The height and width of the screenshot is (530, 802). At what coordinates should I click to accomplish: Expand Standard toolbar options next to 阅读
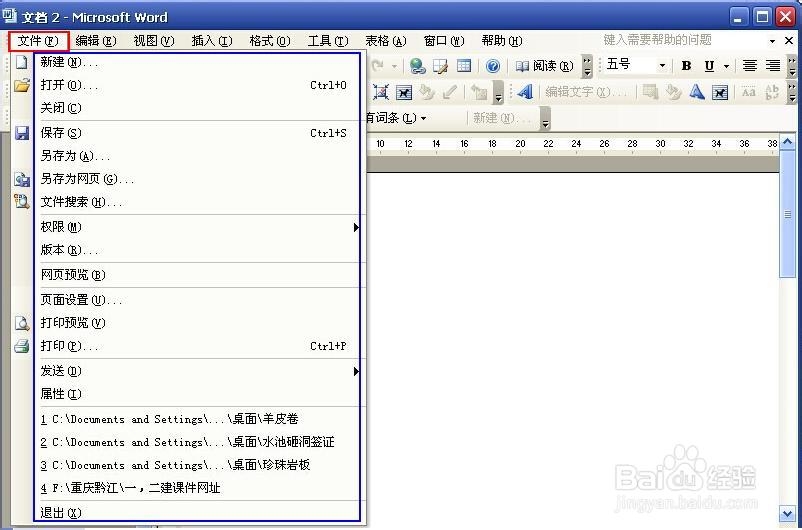click(x=587, y=66)
